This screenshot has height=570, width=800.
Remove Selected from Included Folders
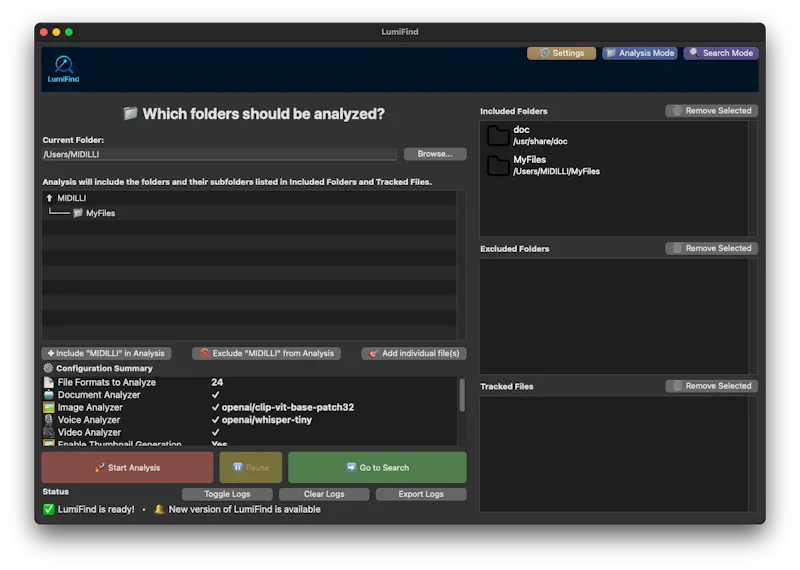[x=712, y=111]
